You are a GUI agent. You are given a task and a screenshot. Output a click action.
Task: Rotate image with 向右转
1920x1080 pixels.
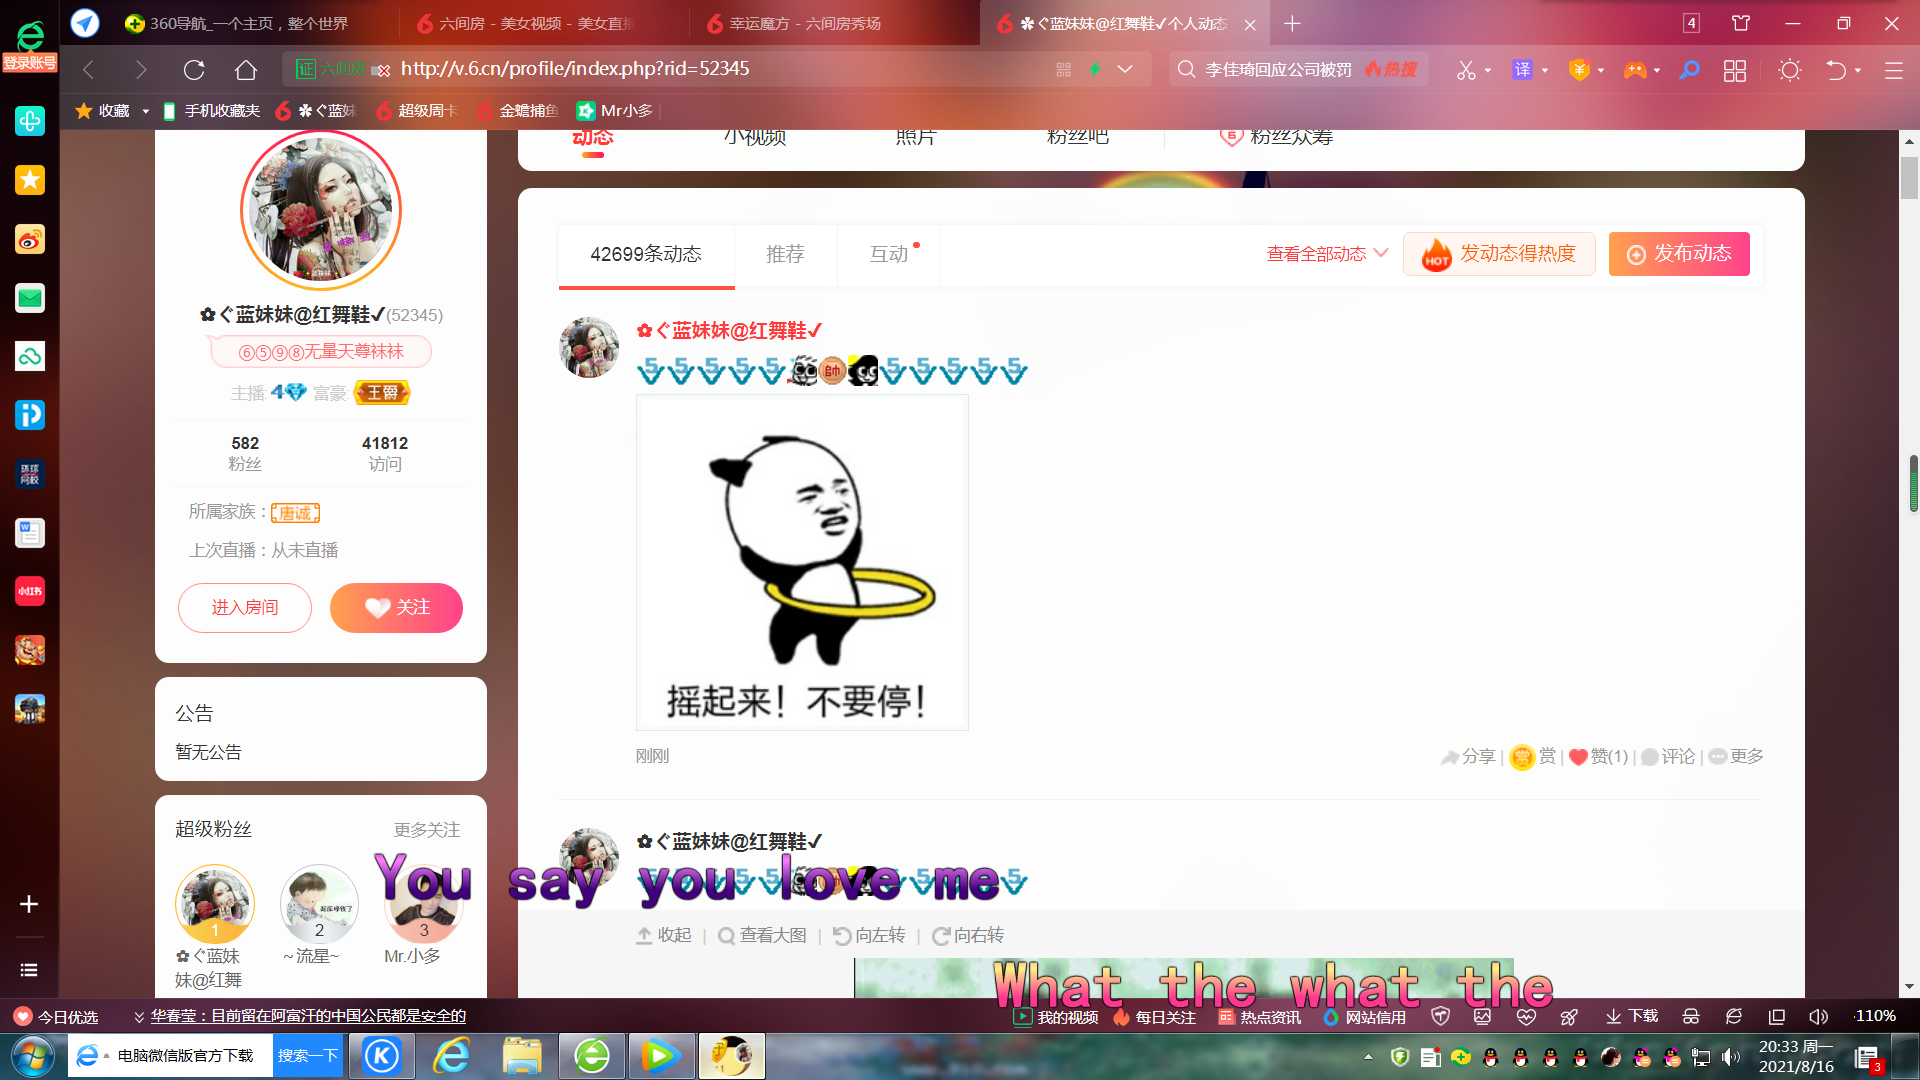968,936
